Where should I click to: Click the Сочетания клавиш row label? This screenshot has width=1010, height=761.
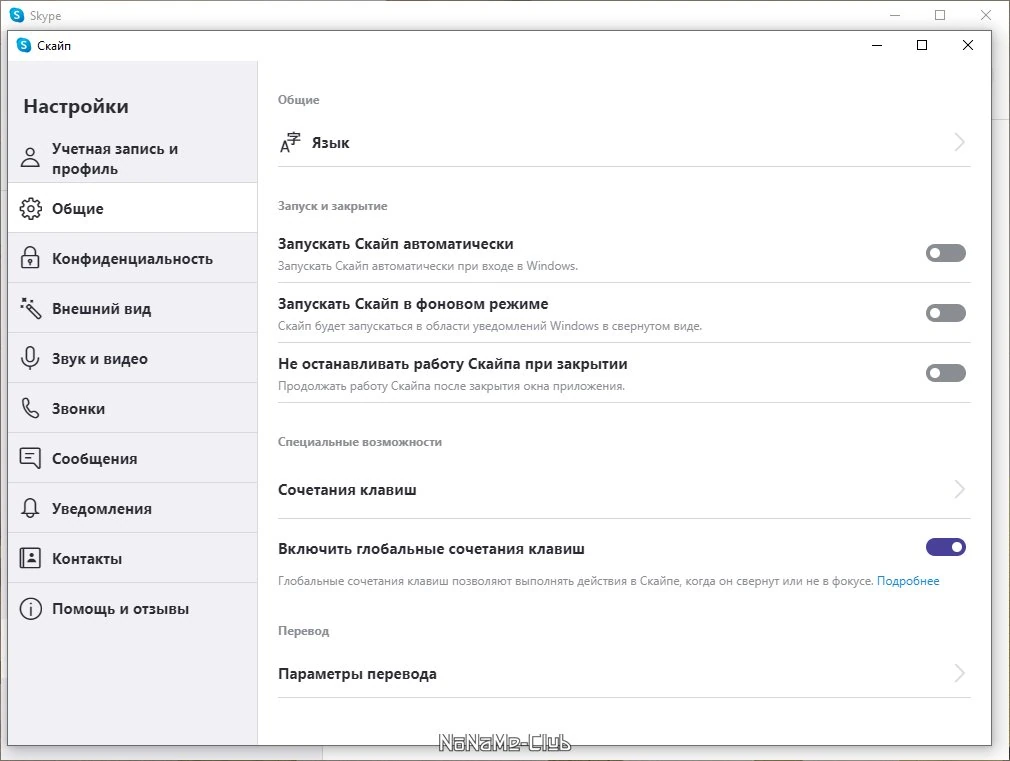click(347, 490)
